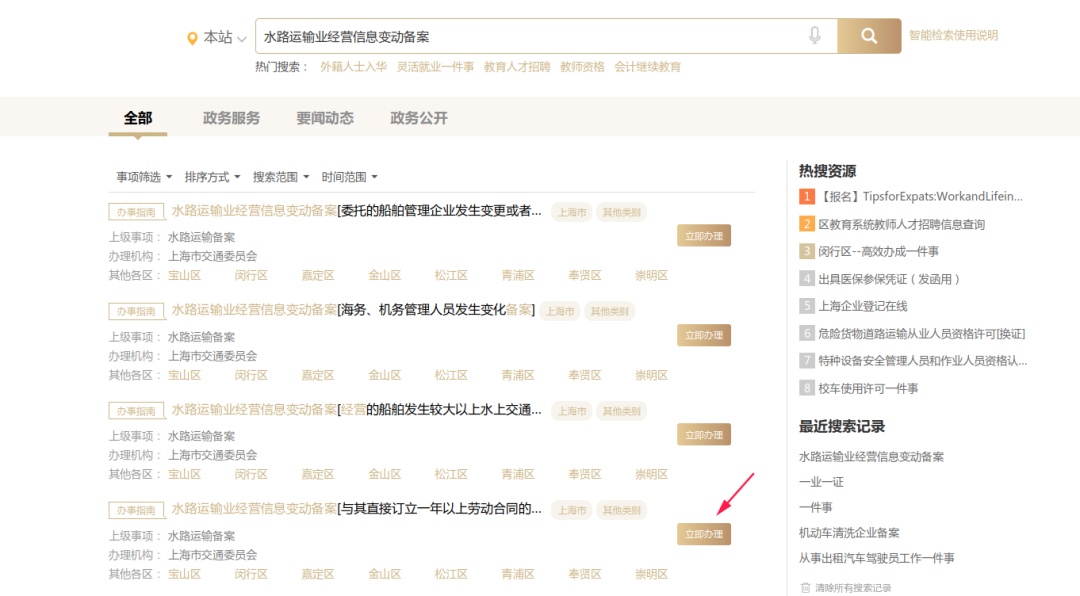Screen dimensions: 1080x596
Task: Click the location pin icon beside 本站
Action: 192,38
